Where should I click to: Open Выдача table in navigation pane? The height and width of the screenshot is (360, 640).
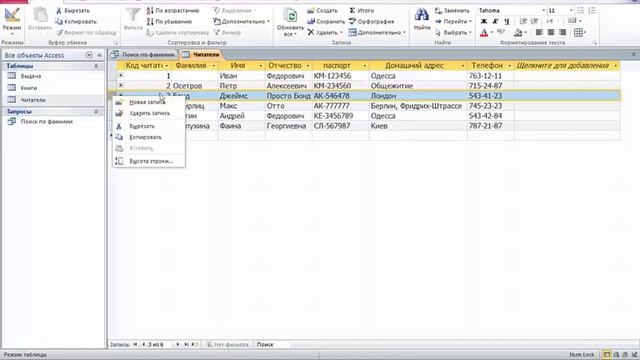(x=31, y=76)
